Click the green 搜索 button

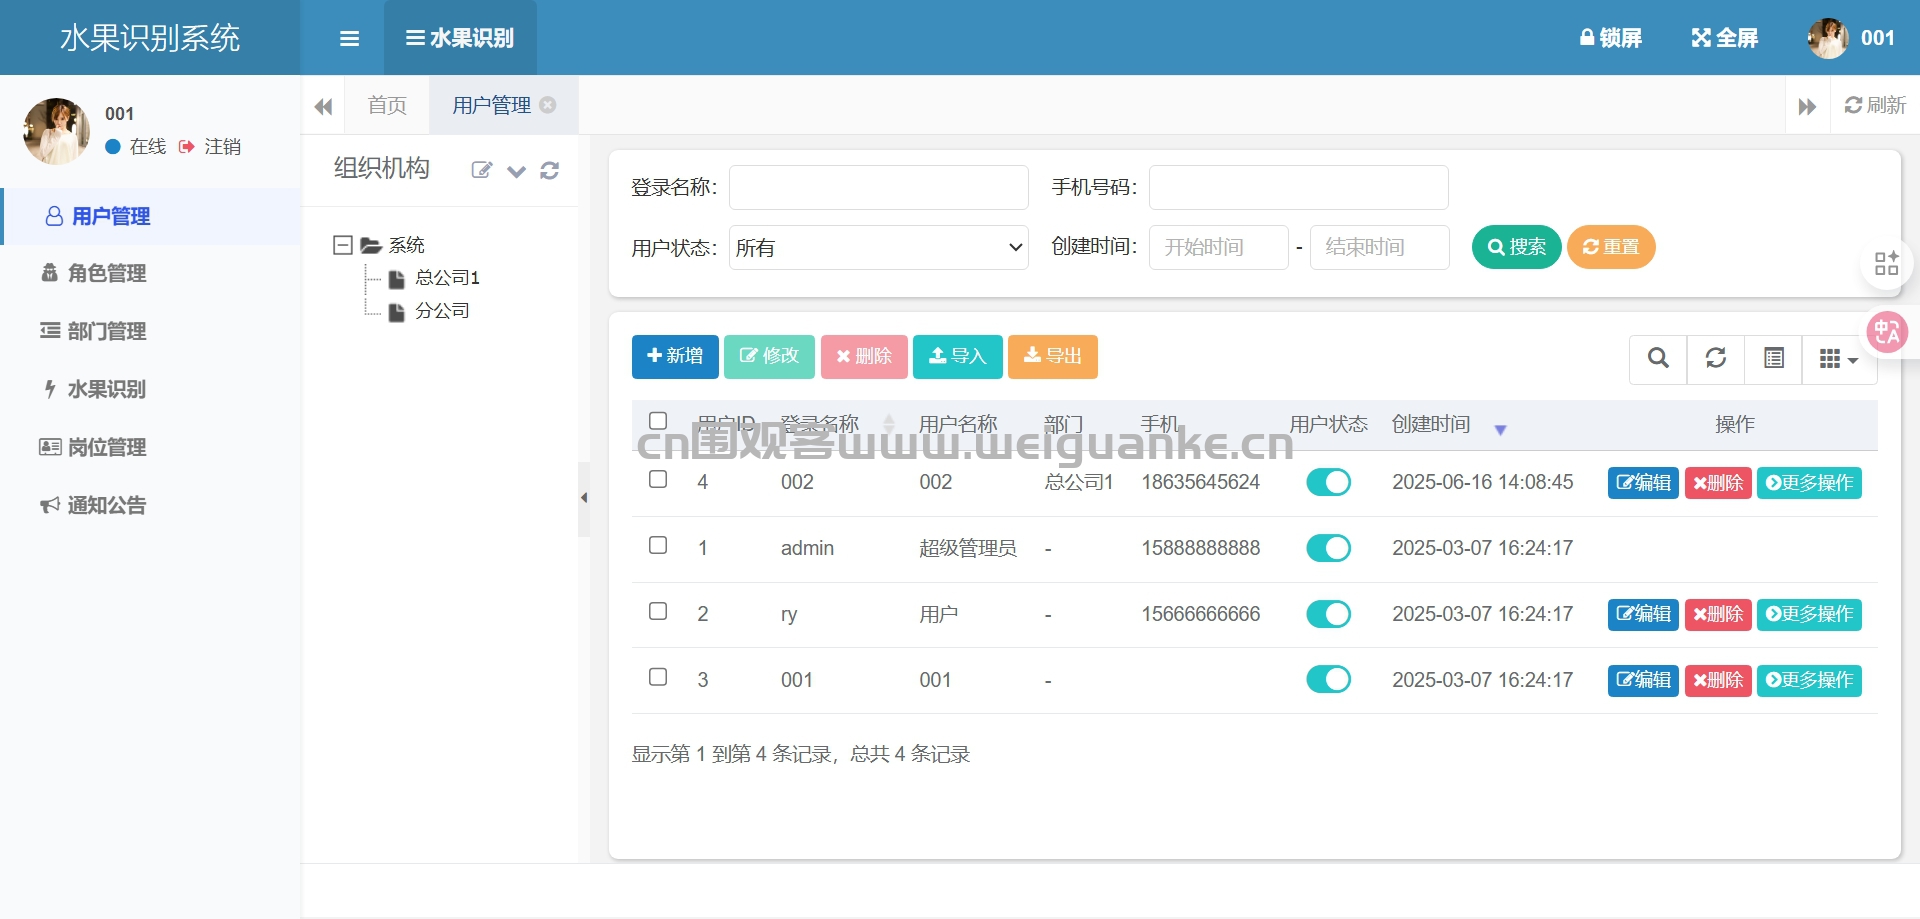coord(1517,247)
